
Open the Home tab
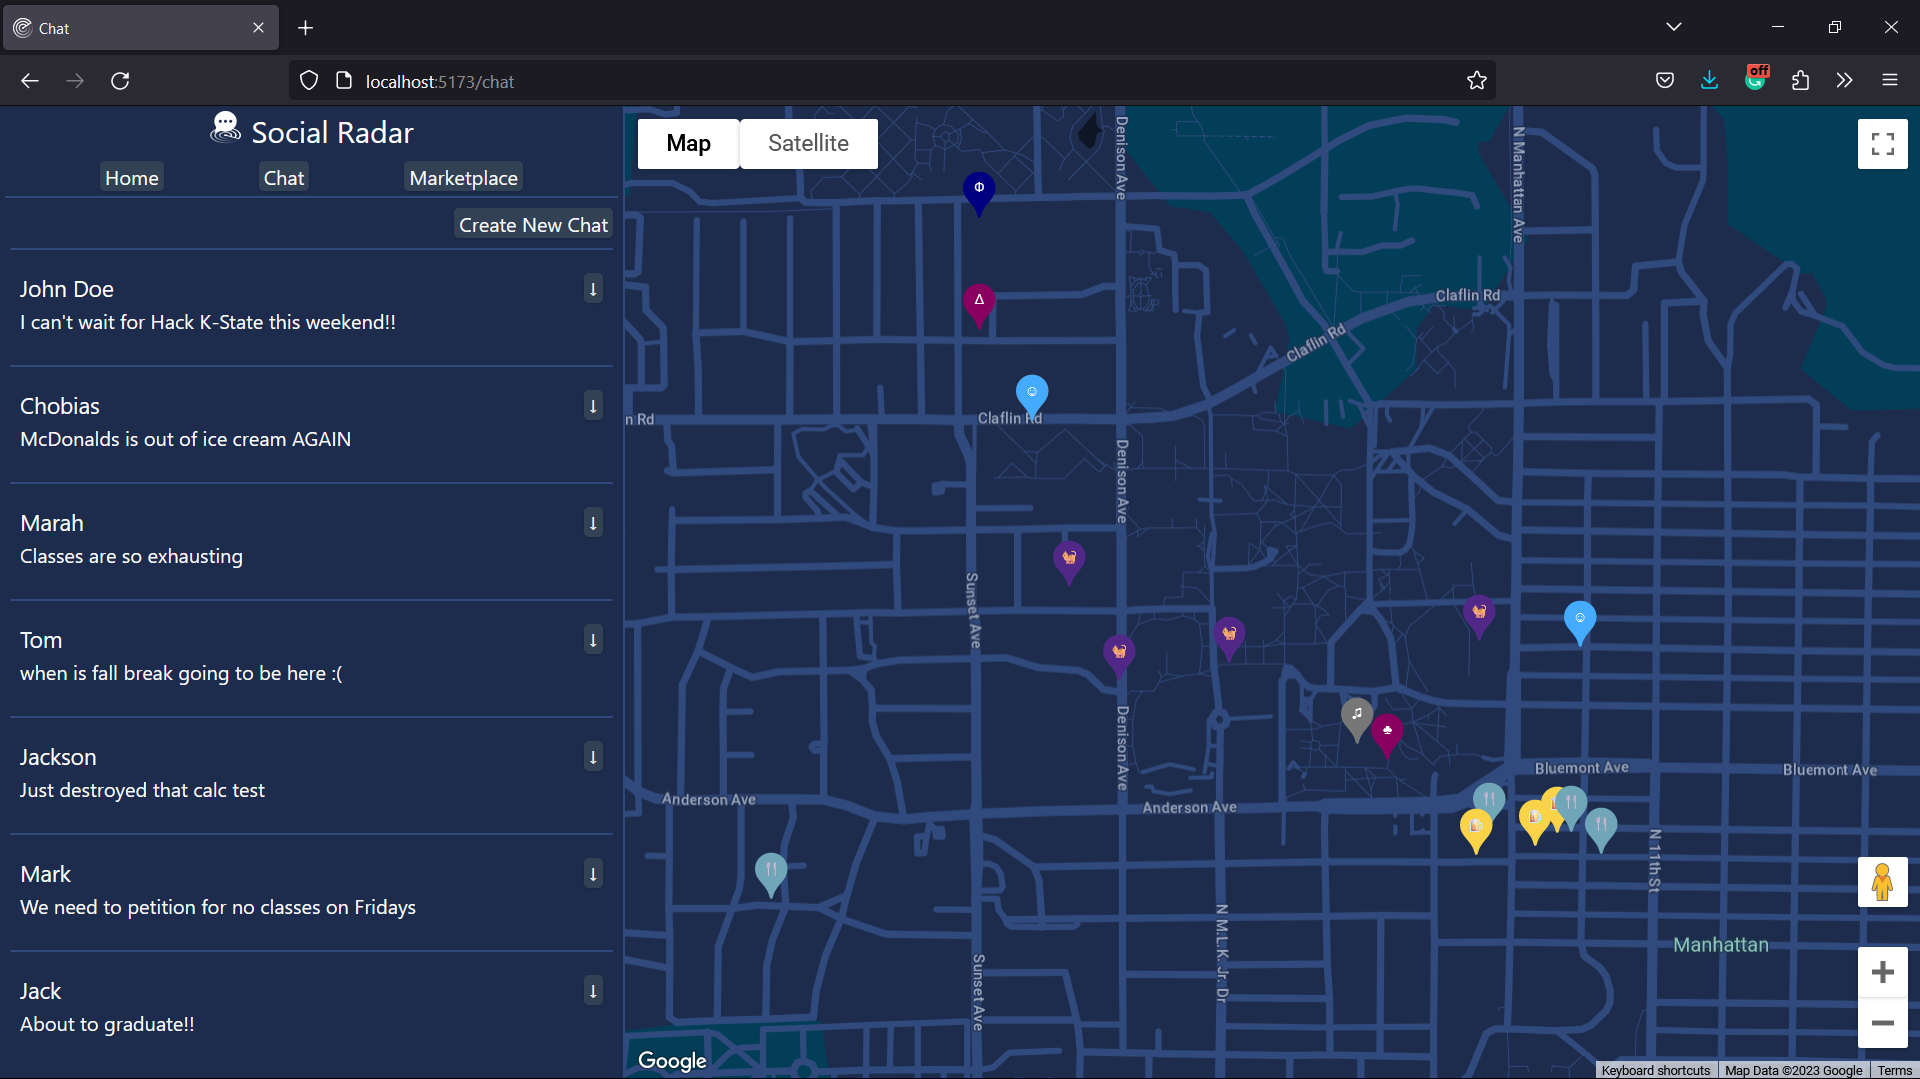pos(131,177)
